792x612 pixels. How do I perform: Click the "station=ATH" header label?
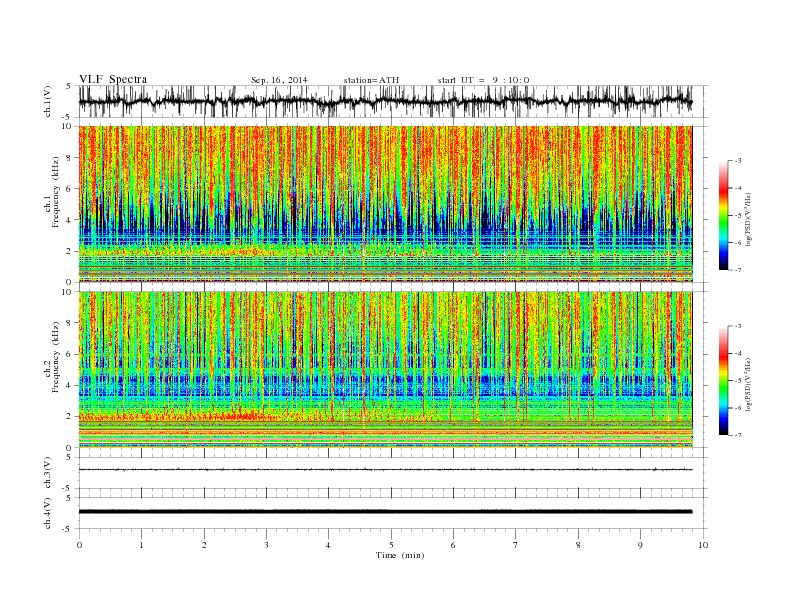(x=371, y=80)
